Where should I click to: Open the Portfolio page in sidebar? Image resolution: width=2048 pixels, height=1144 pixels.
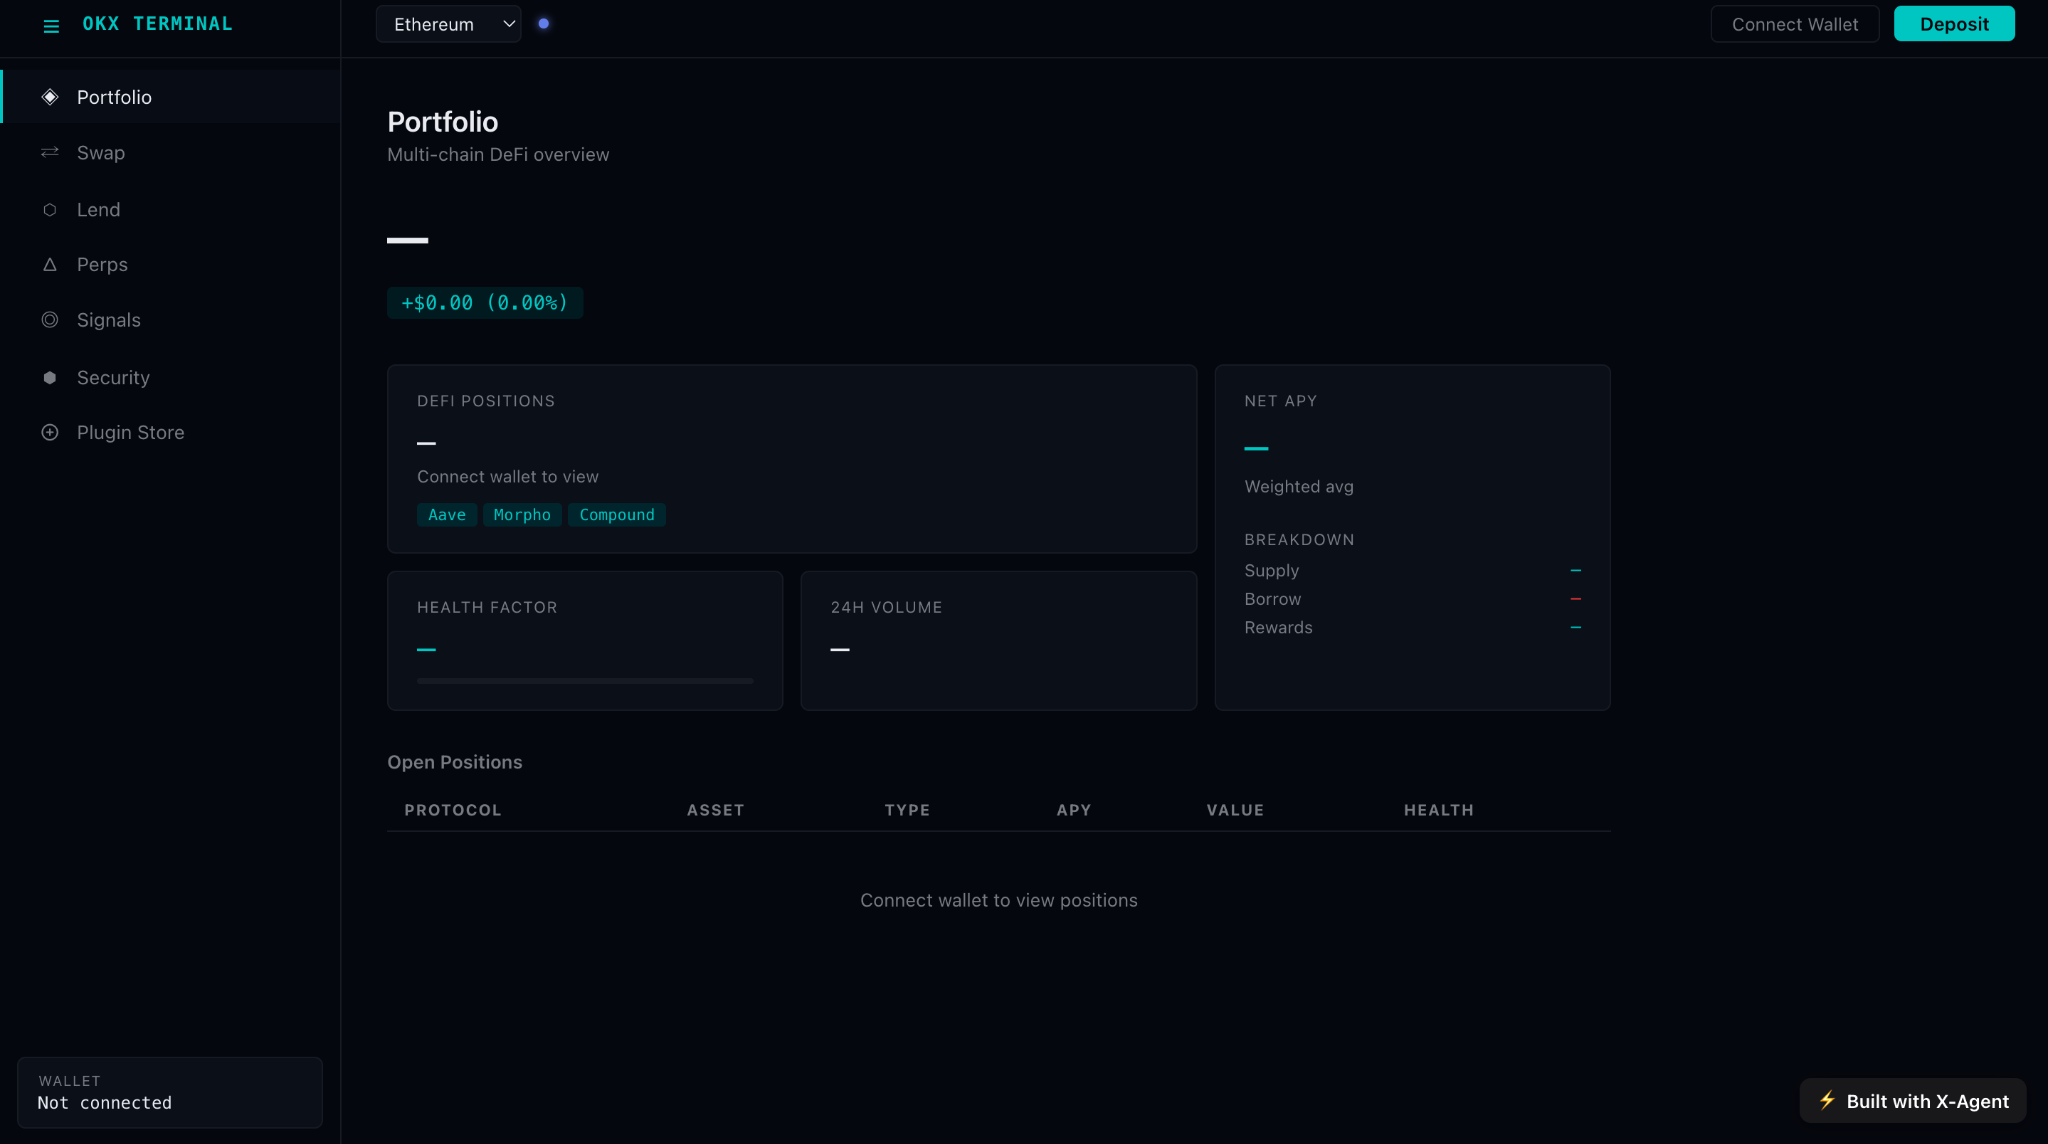point(170,97)
